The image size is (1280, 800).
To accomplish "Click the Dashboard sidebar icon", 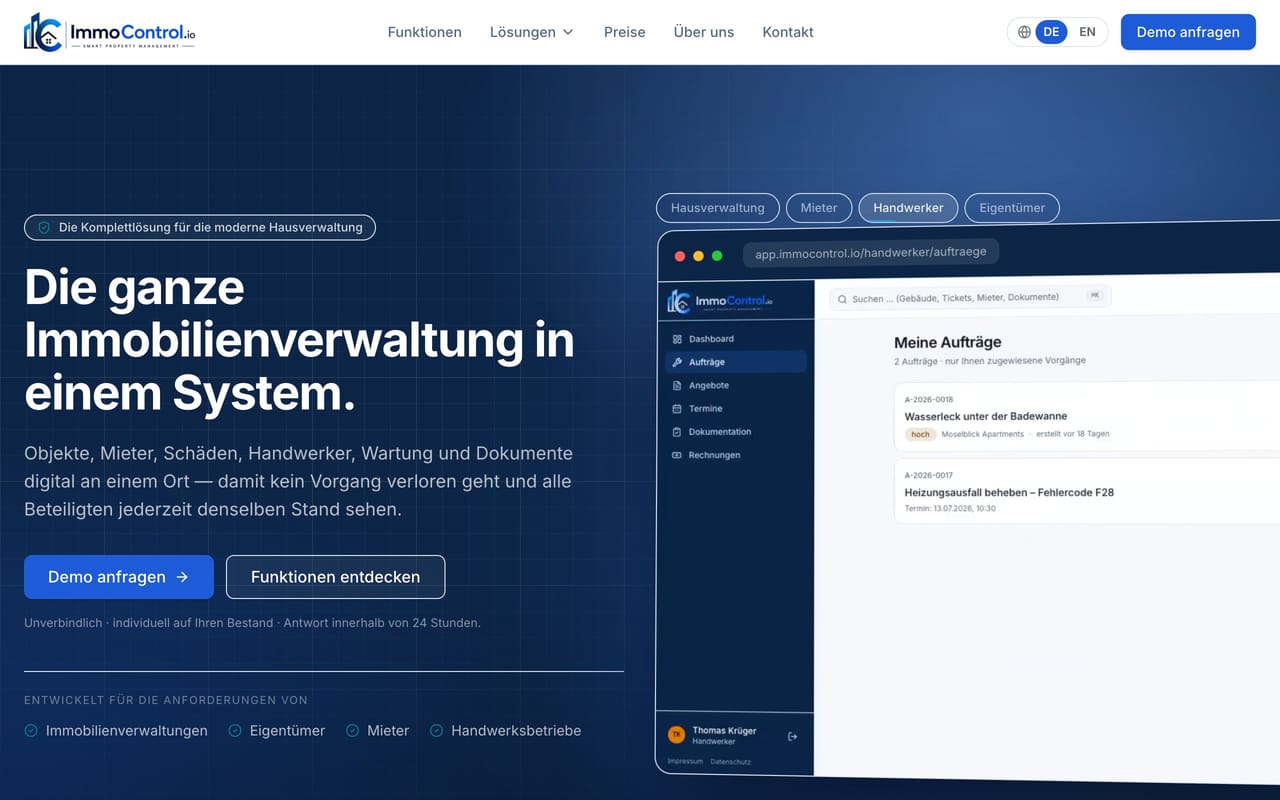I will 677,339.
